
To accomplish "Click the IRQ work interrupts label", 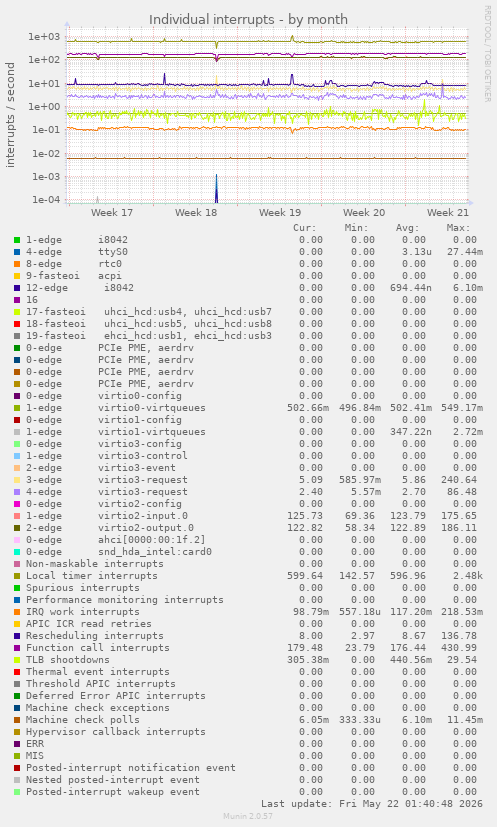I will [x=83, y=612].
